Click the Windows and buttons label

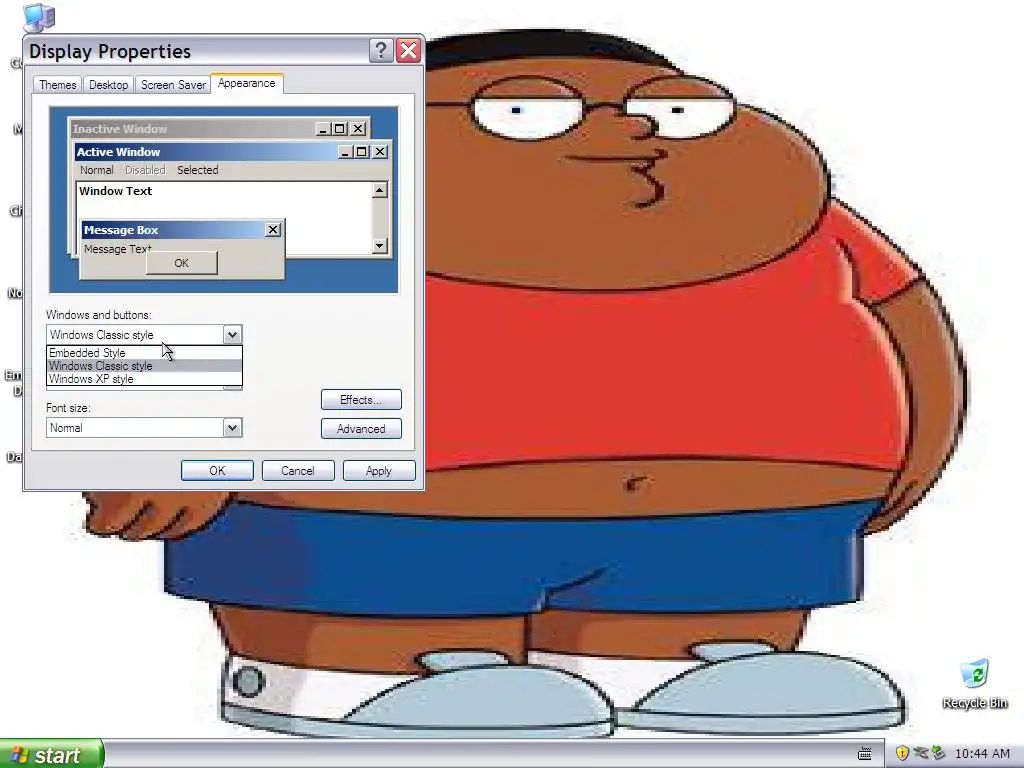[x=99, y=315]
